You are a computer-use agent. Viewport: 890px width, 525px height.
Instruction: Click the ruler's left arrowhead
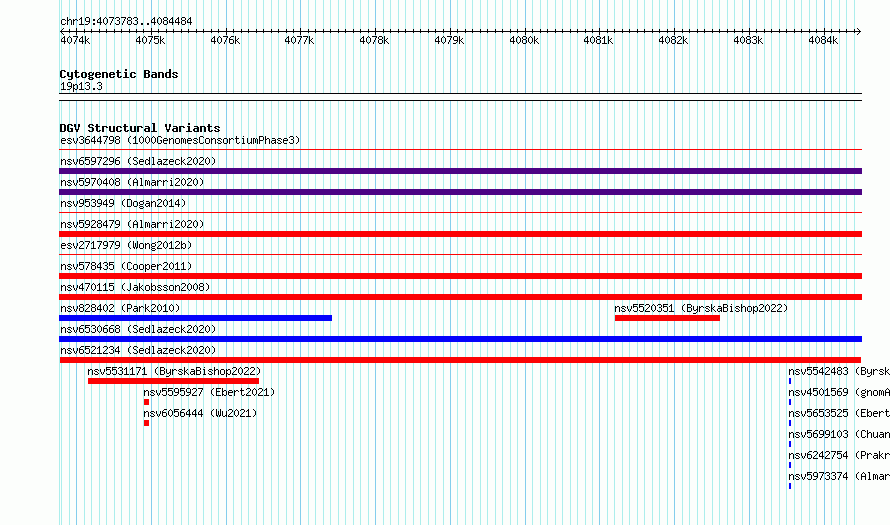[62, 31]
